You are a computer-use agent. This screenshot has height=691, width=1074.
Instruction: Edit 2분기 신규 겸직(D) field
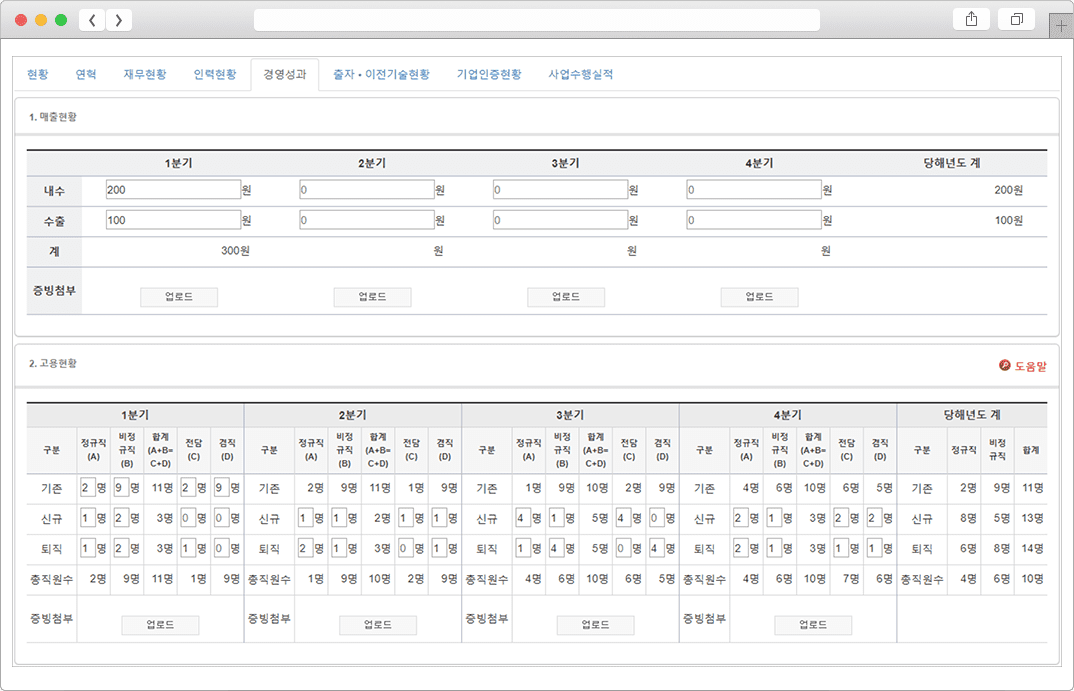(x=440, y=518)
